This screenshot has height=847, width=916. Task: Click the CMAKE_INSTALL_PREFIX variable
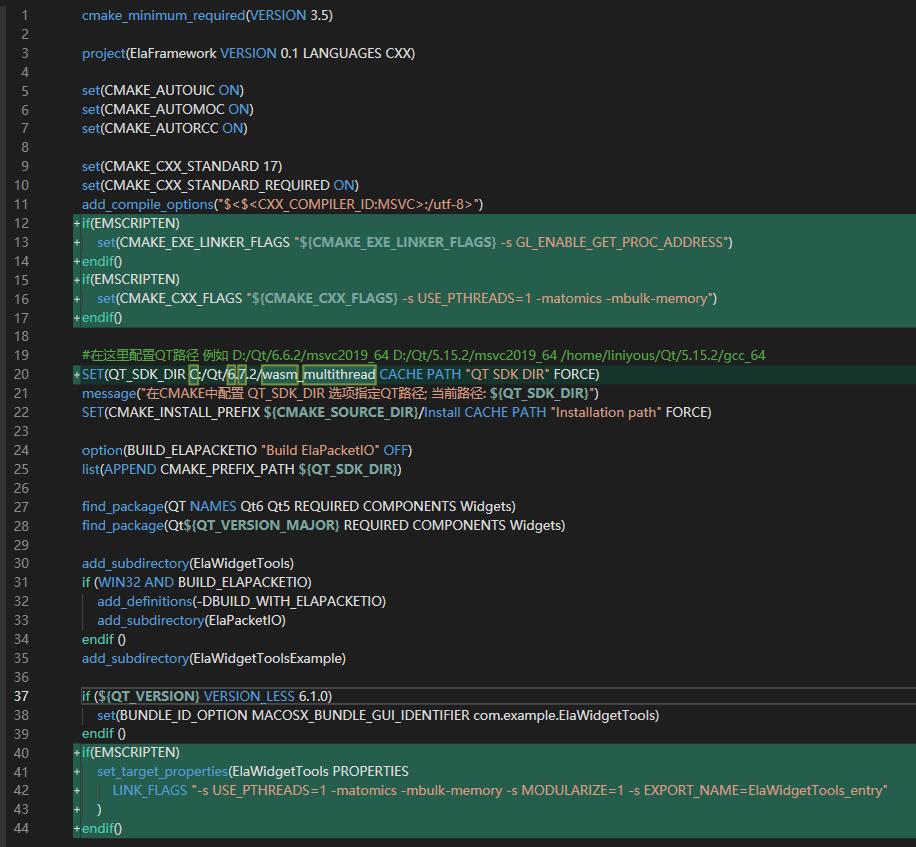pos(183,412)
